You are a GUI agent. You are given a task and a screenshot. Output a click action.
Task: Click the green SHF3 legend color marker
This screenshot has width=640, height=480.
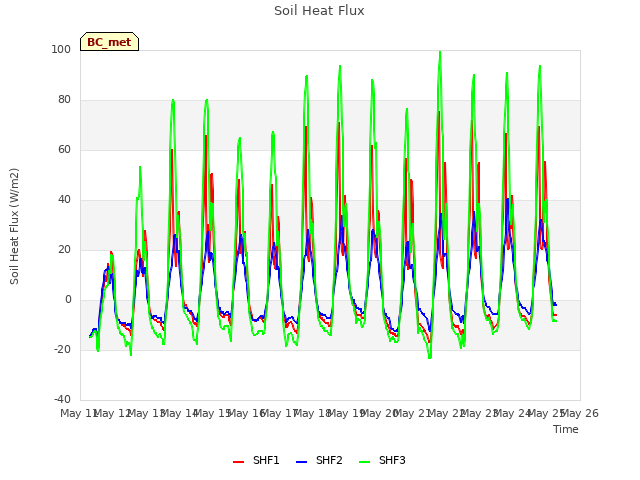[x=364, y=462]
